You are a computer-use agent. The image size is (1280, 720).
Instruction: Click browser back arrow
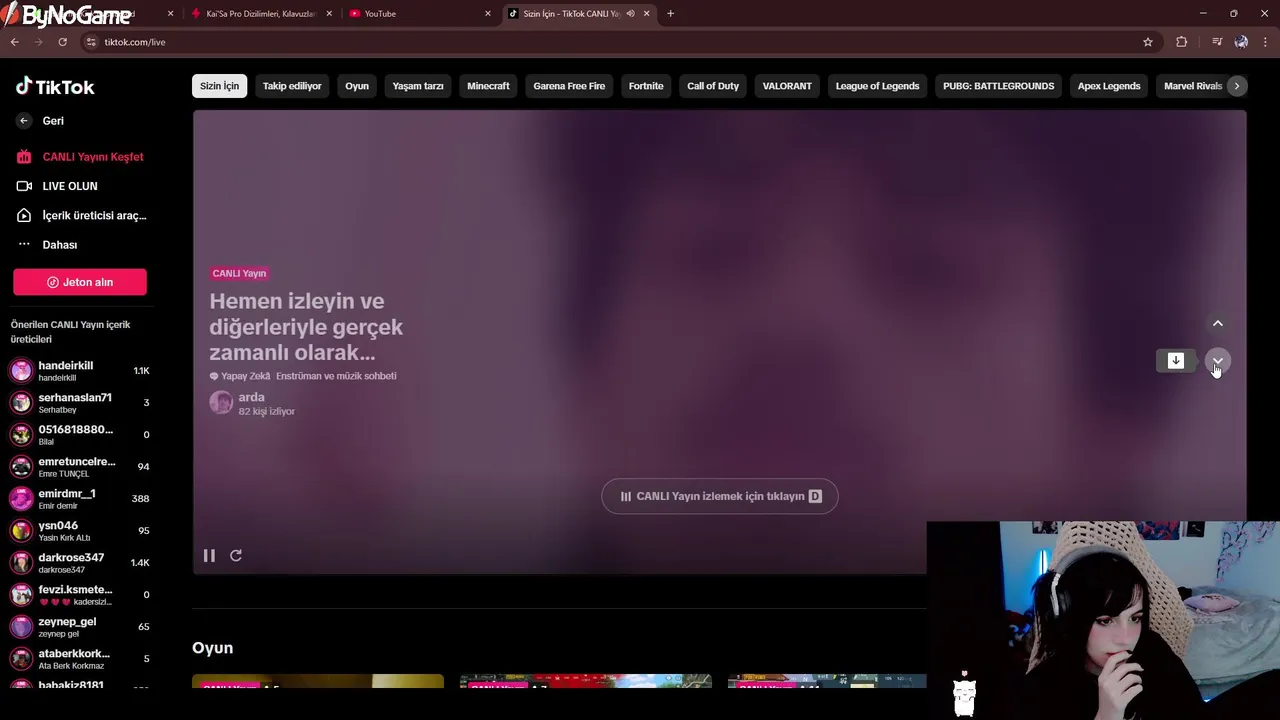14,42
